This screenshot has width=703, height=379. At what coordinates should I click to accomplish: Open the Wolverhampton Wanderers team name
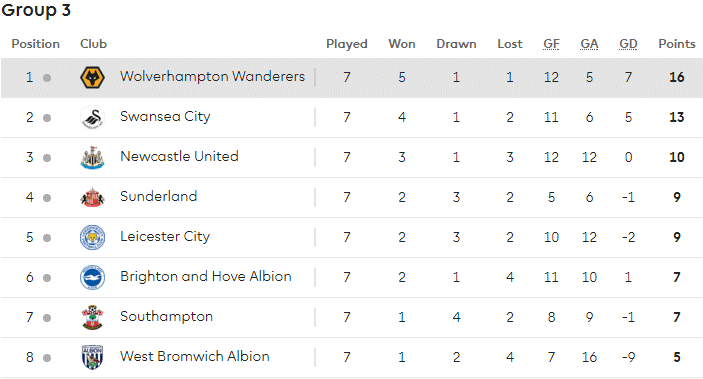[x=213, y=77]
